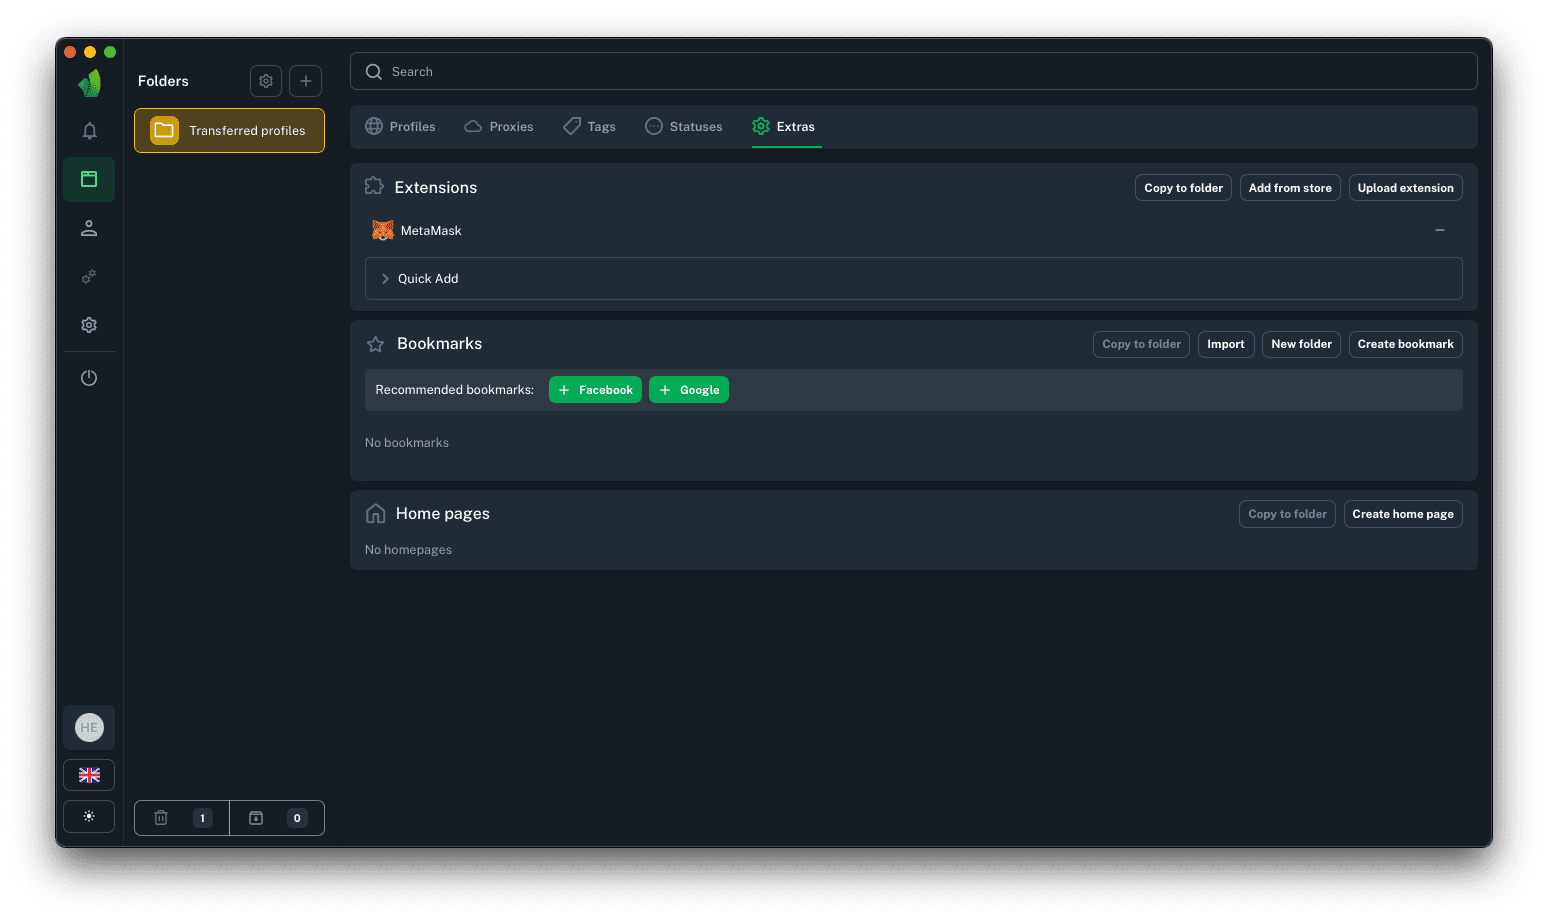This screenshot has height=921, width=1548.
Task: Click the power logout icon
Action: 89,378
